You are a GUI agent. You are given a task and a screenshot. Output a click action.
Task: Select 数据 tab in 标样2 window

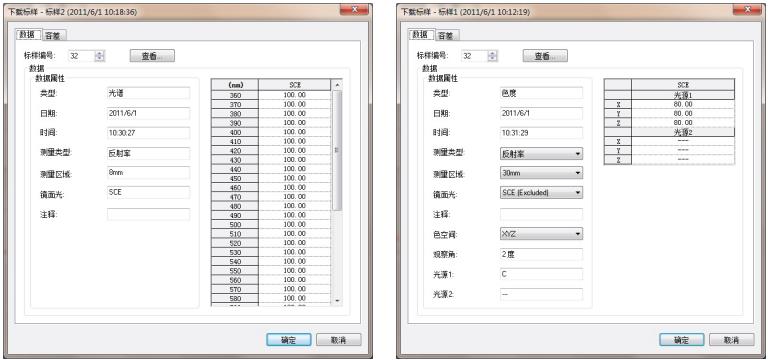29,35
